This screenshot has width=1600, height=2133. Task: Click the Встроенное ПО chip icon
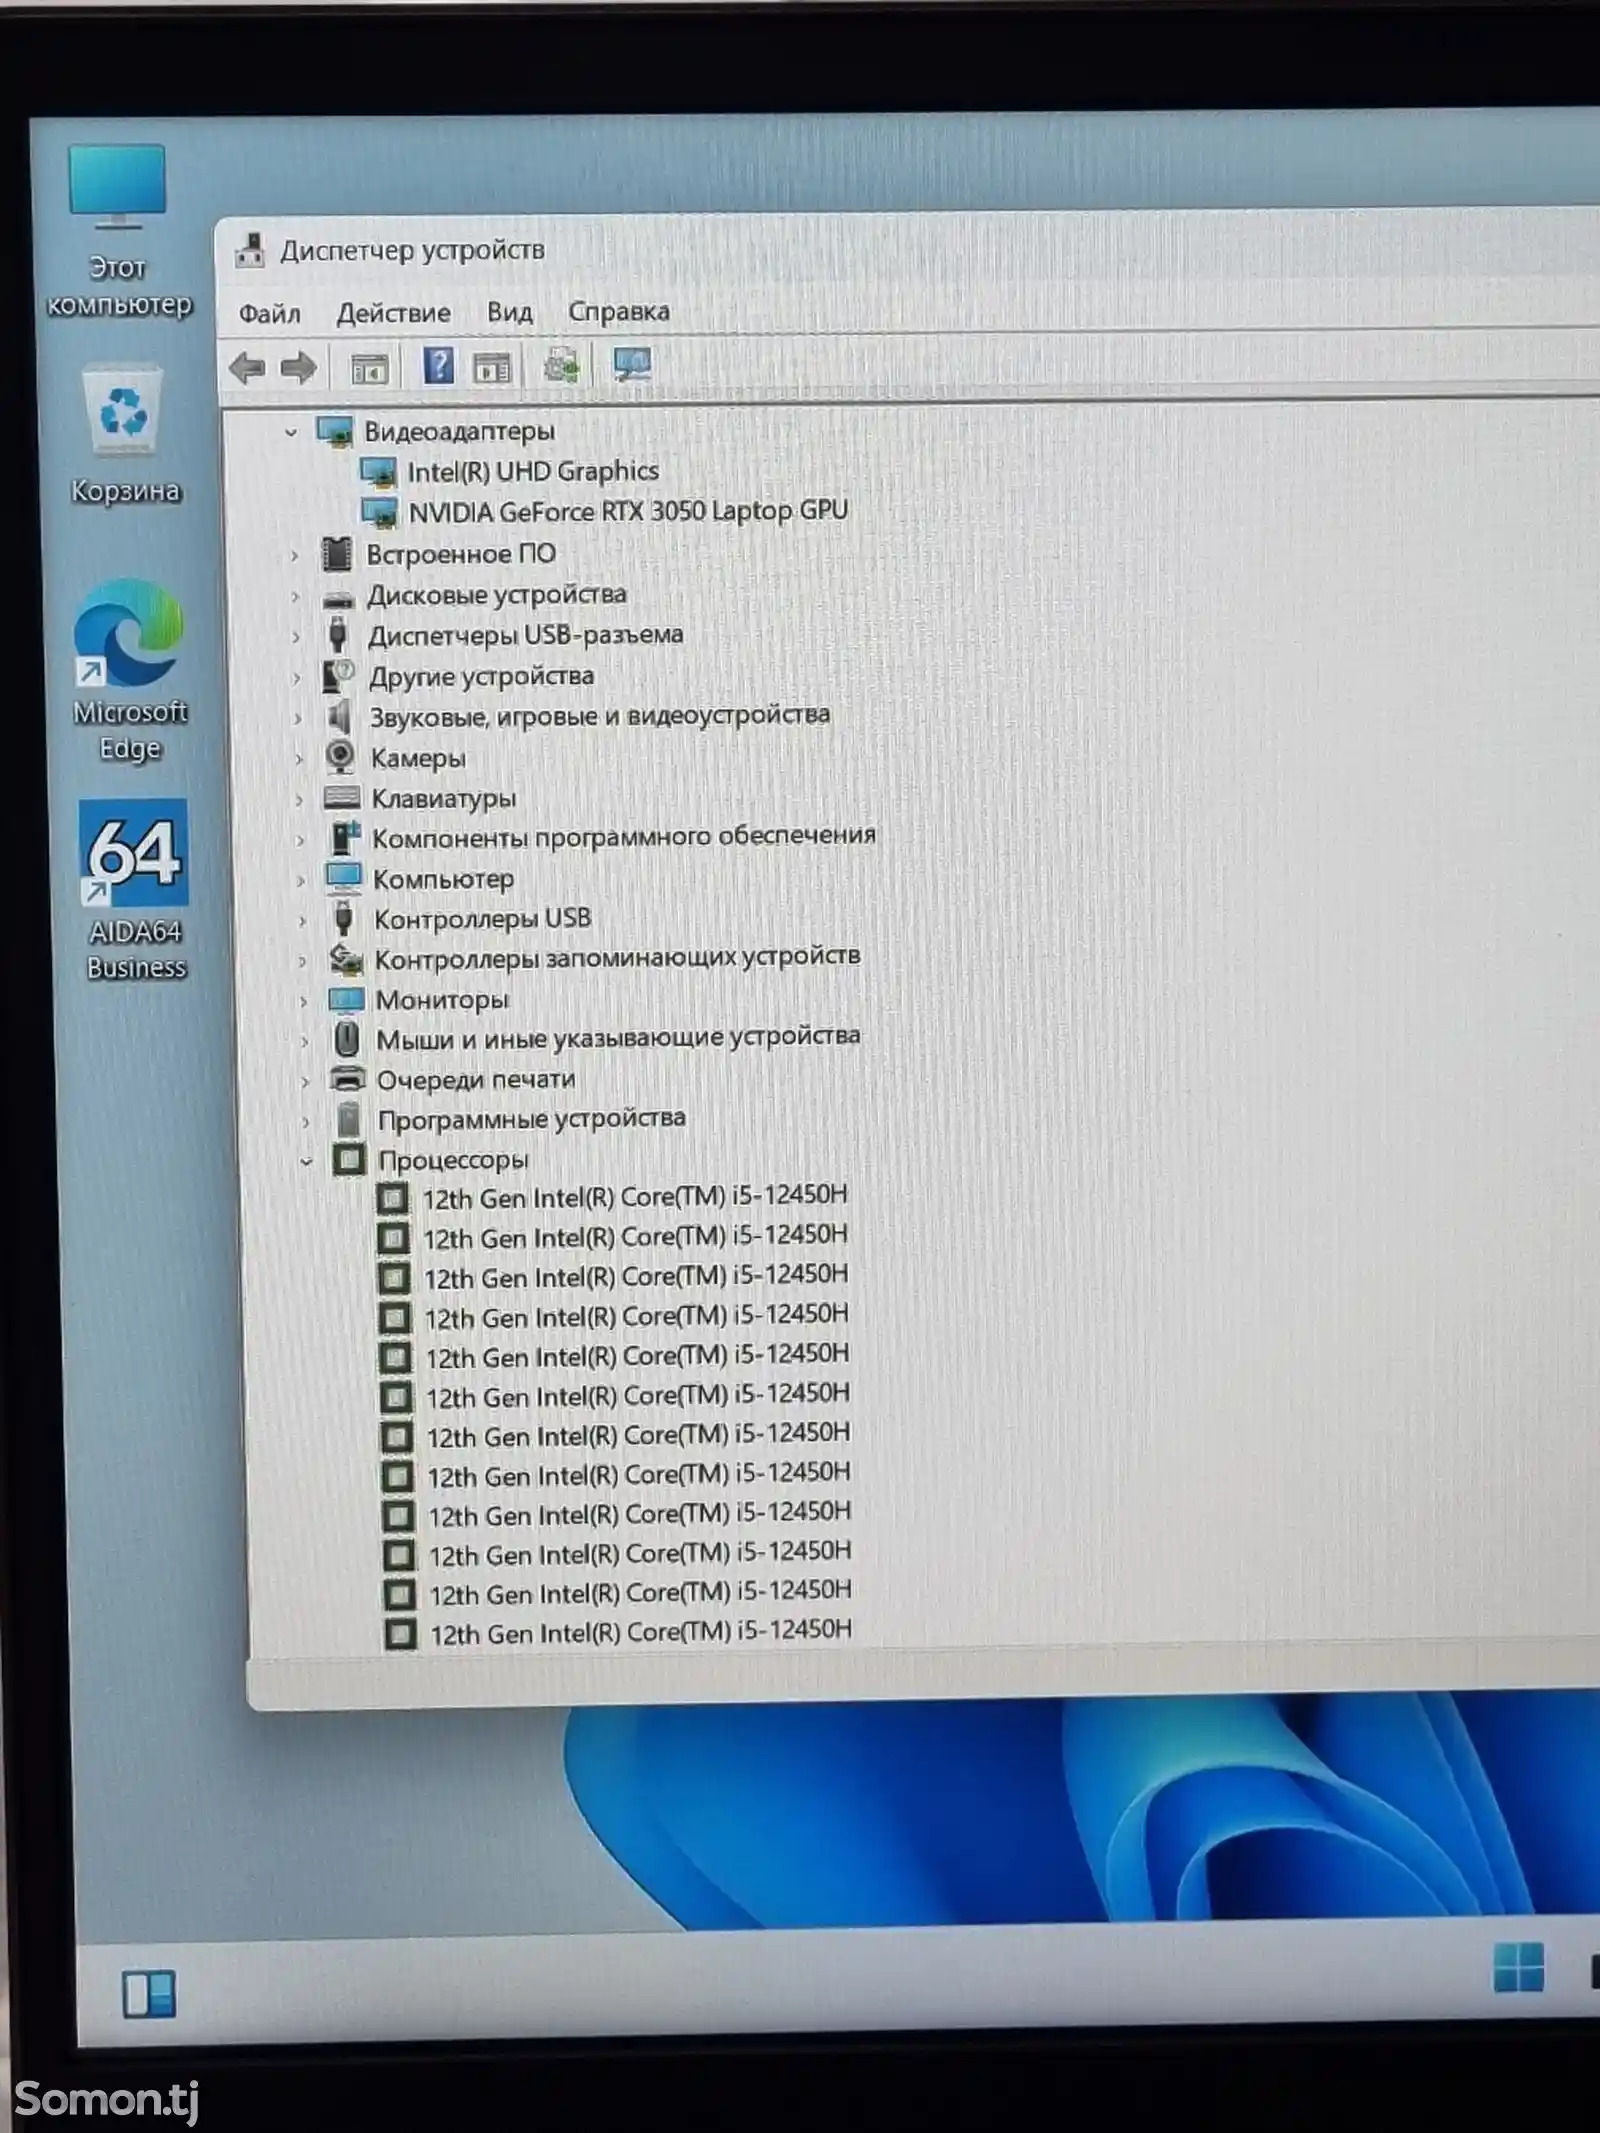point(337,554)
